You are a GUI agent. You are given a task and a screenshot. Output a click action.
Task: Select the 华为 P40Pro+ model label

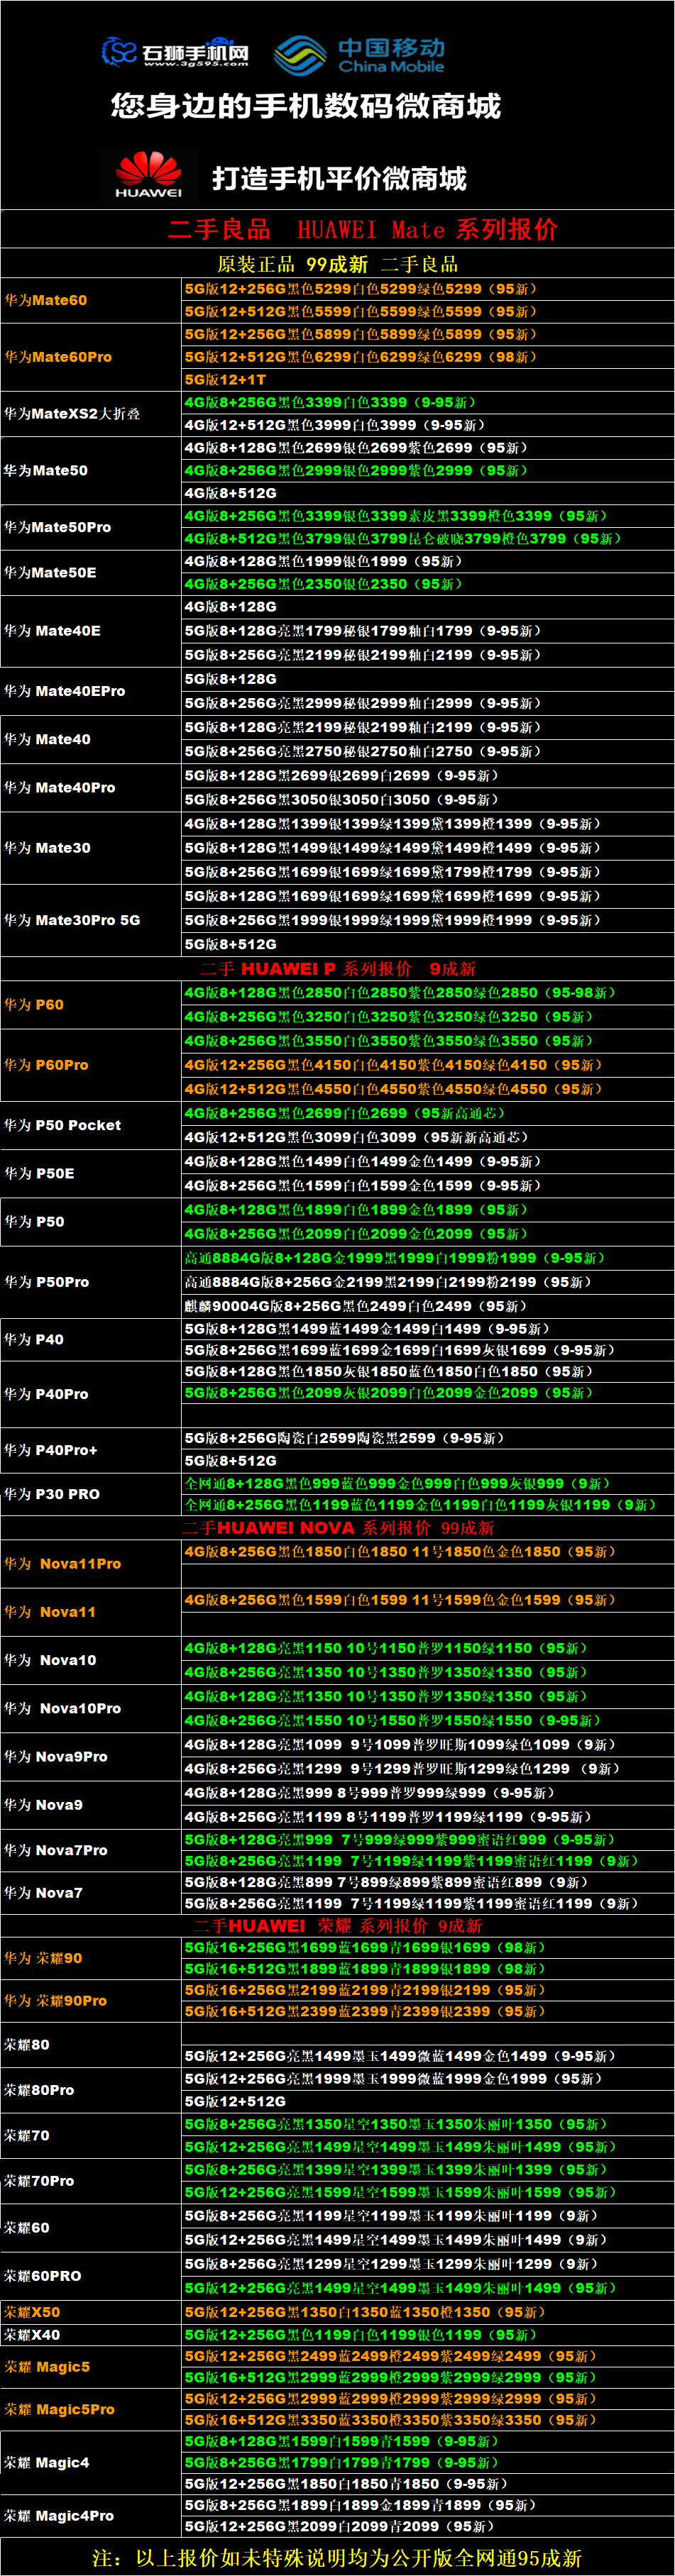pos(50,1450)
